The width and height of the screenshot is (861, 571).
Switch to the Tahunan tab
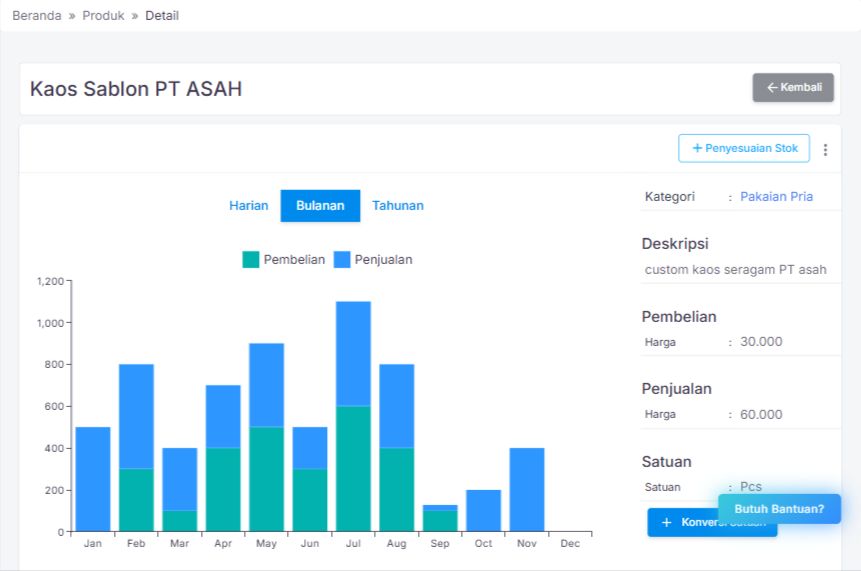pos(398,206)
